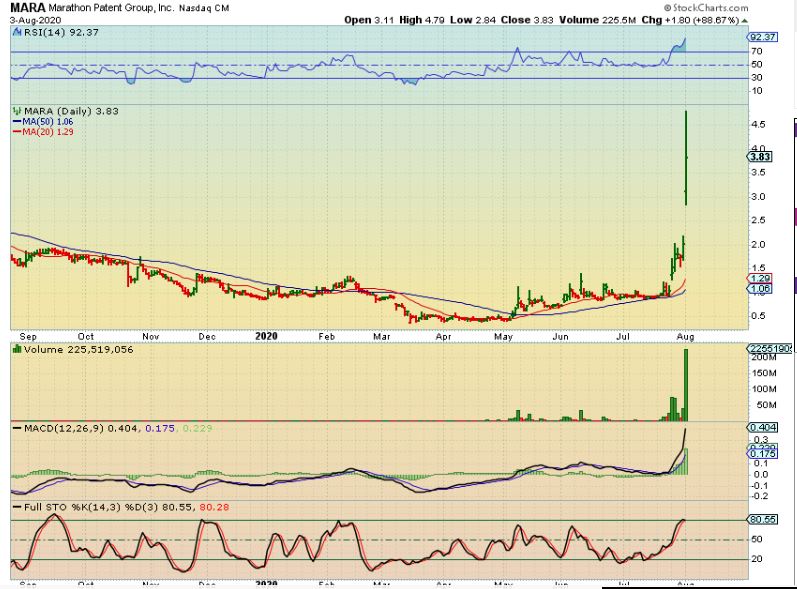Click the 0.404 MACD value flag
This screenshot has width=797, height=589.
point(763,428)
